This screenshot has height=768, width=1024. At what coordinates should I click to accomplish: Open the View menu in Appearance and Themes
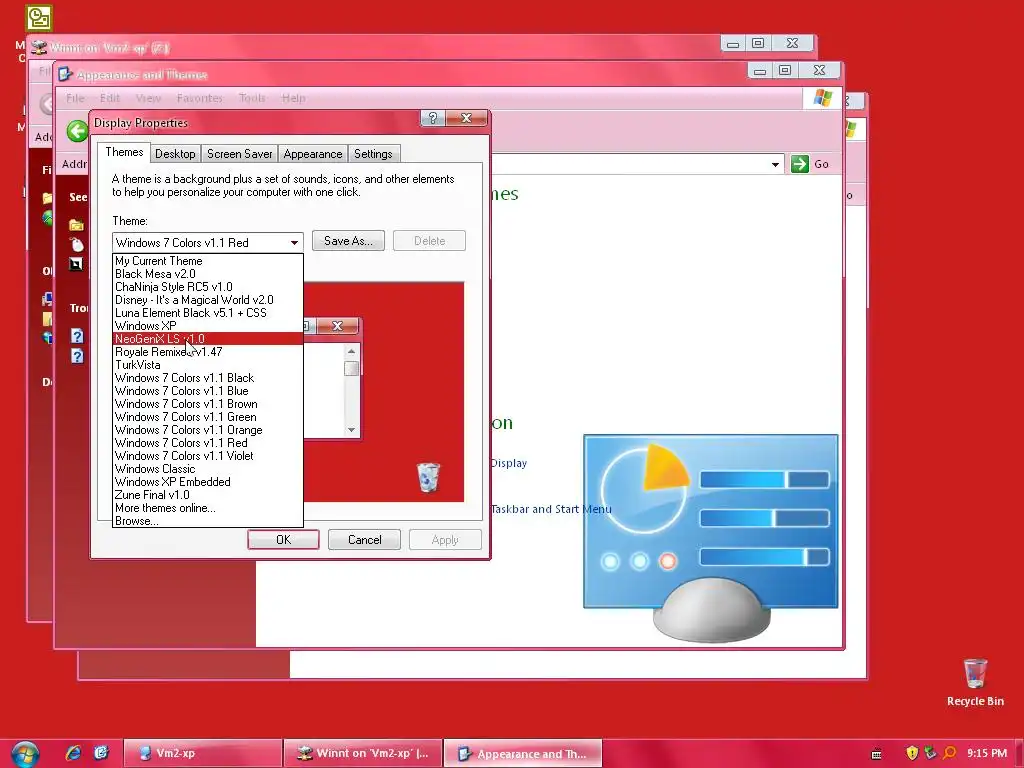pos(148,98)
